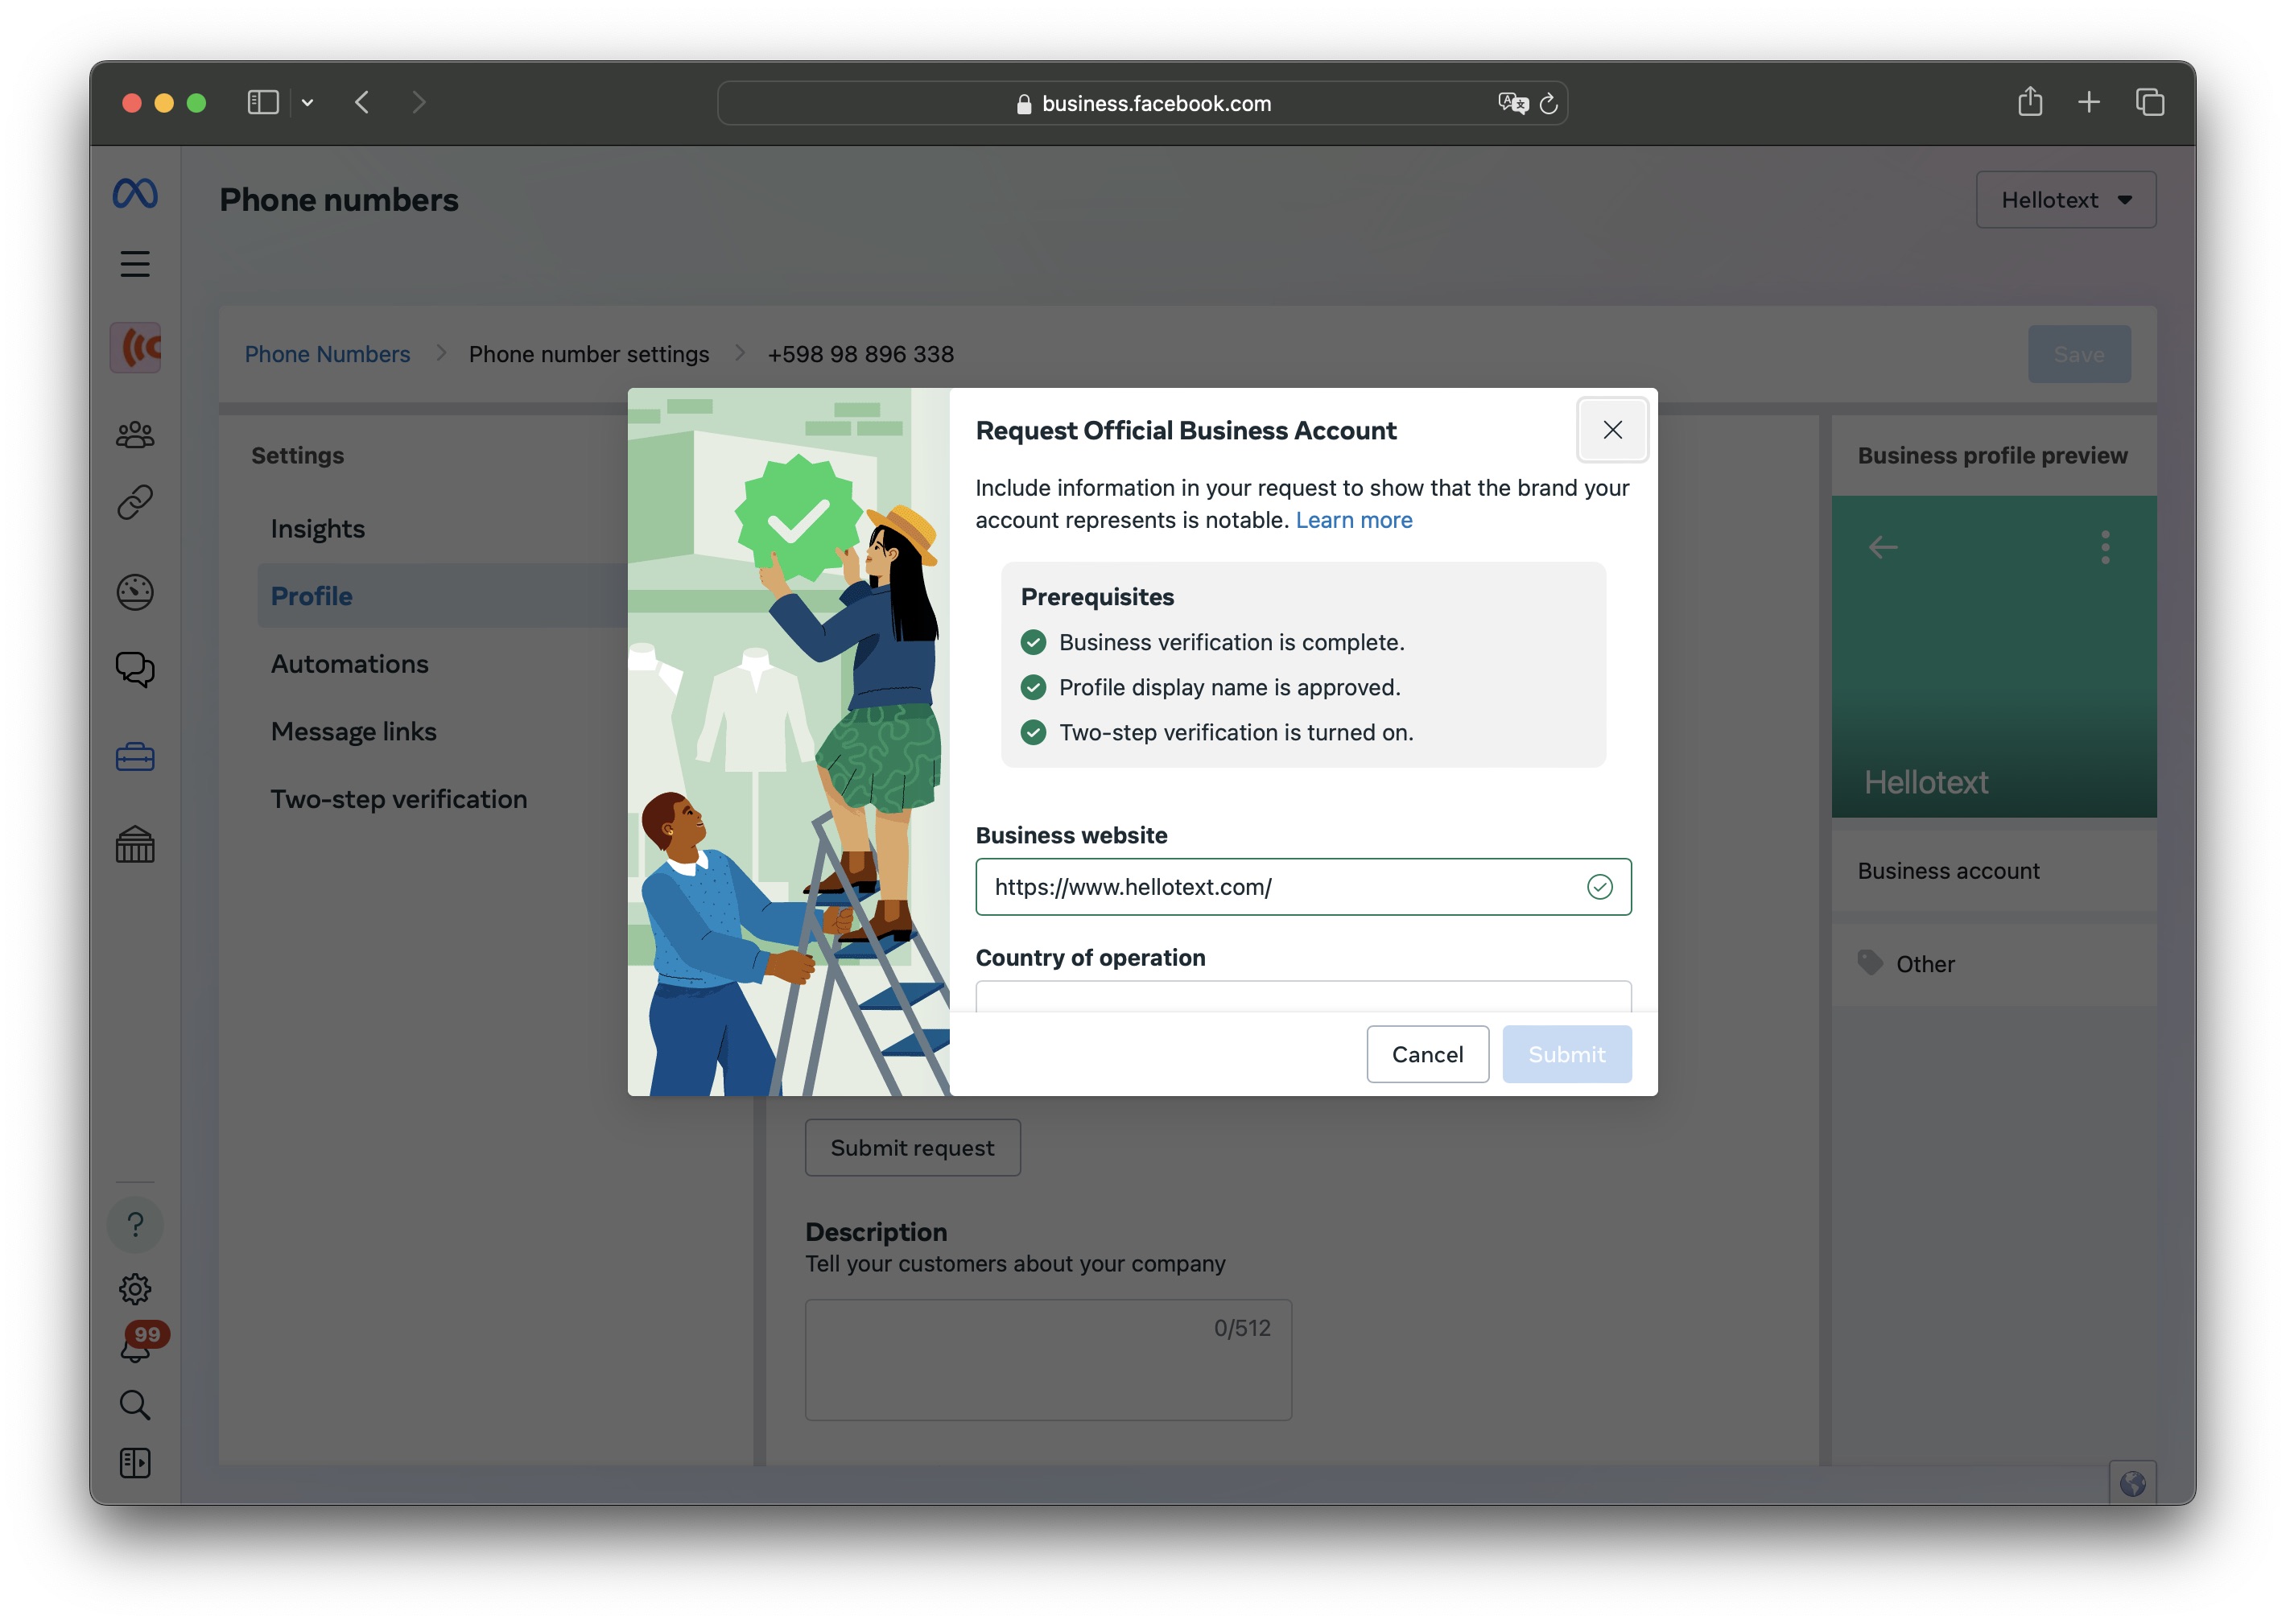Open the gauge dashboard icon in sidebar
The height and width of the screenshot is (1624, 2286).
pos(135,592)
